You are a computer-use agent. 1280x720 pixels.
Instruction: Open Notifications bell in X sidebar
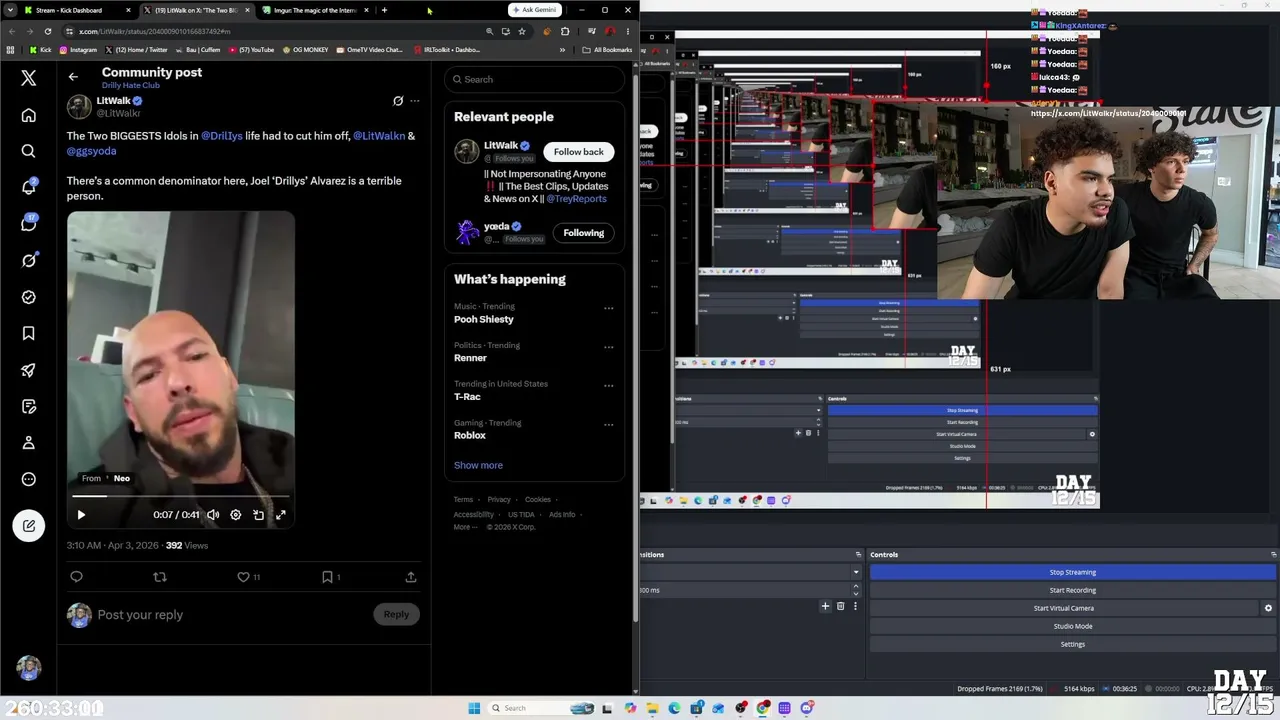click(28, 188)
